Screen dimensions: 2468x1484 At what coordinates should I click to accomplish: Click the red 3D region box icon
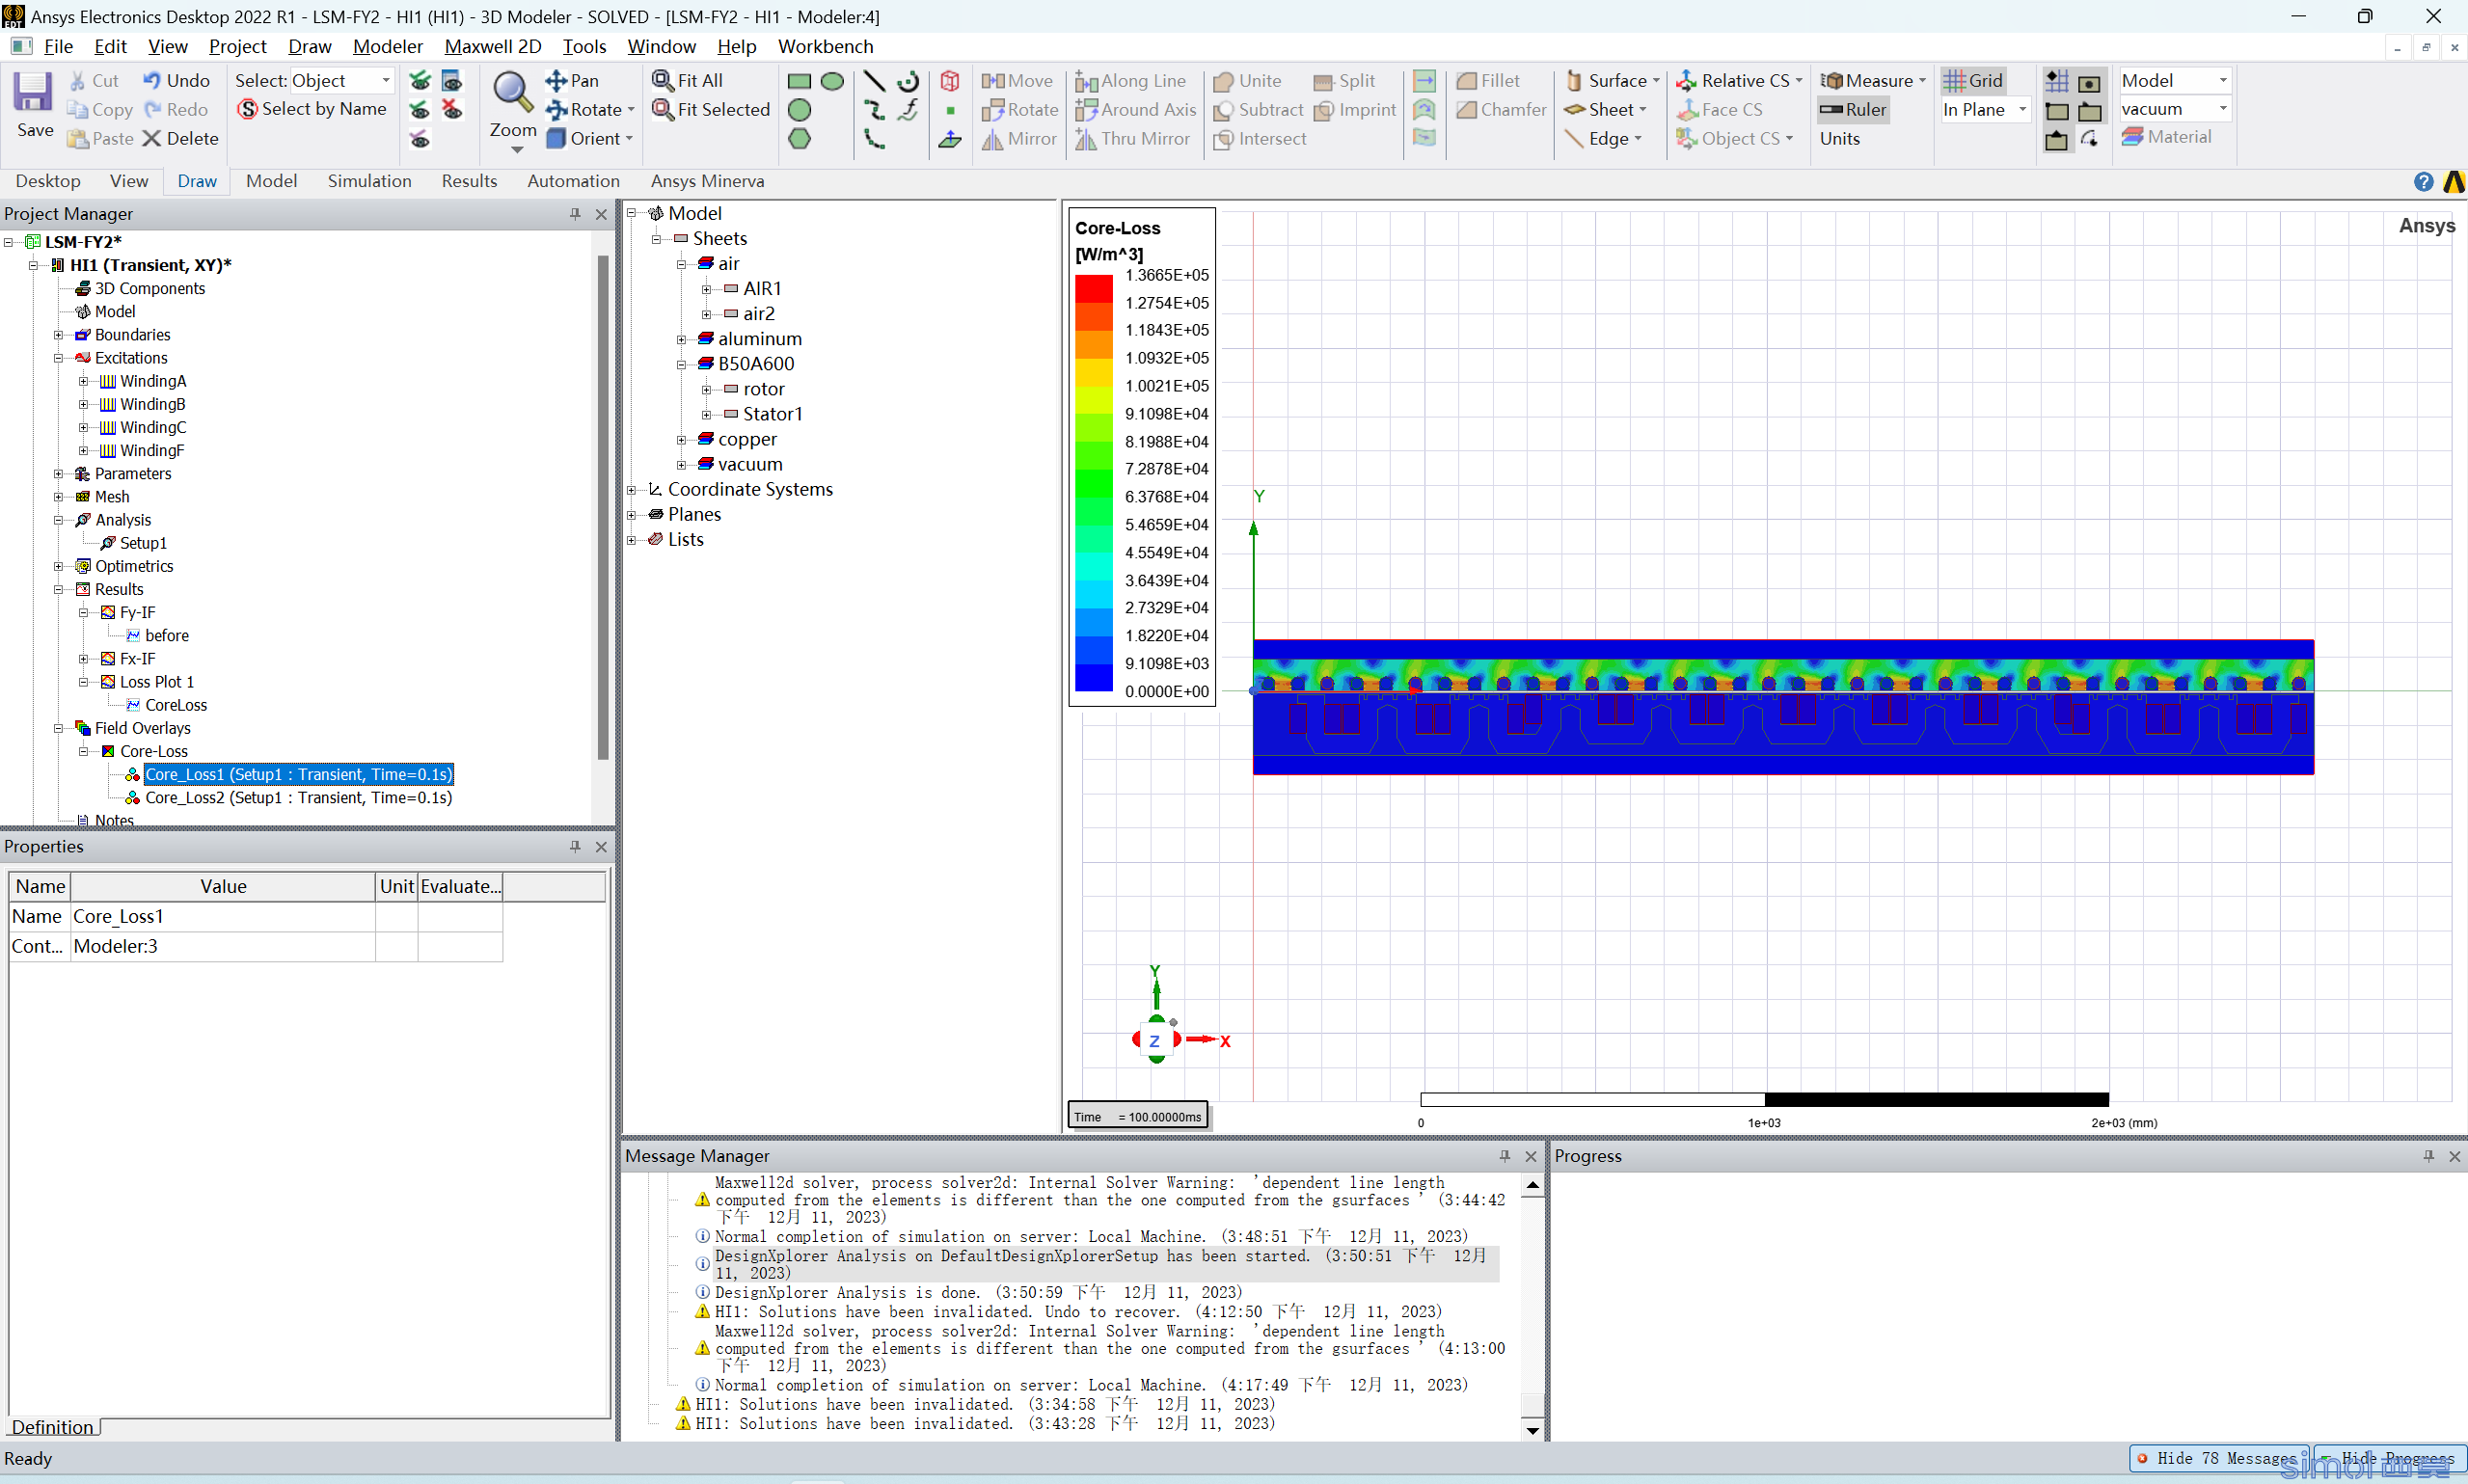tap(950, 81)
